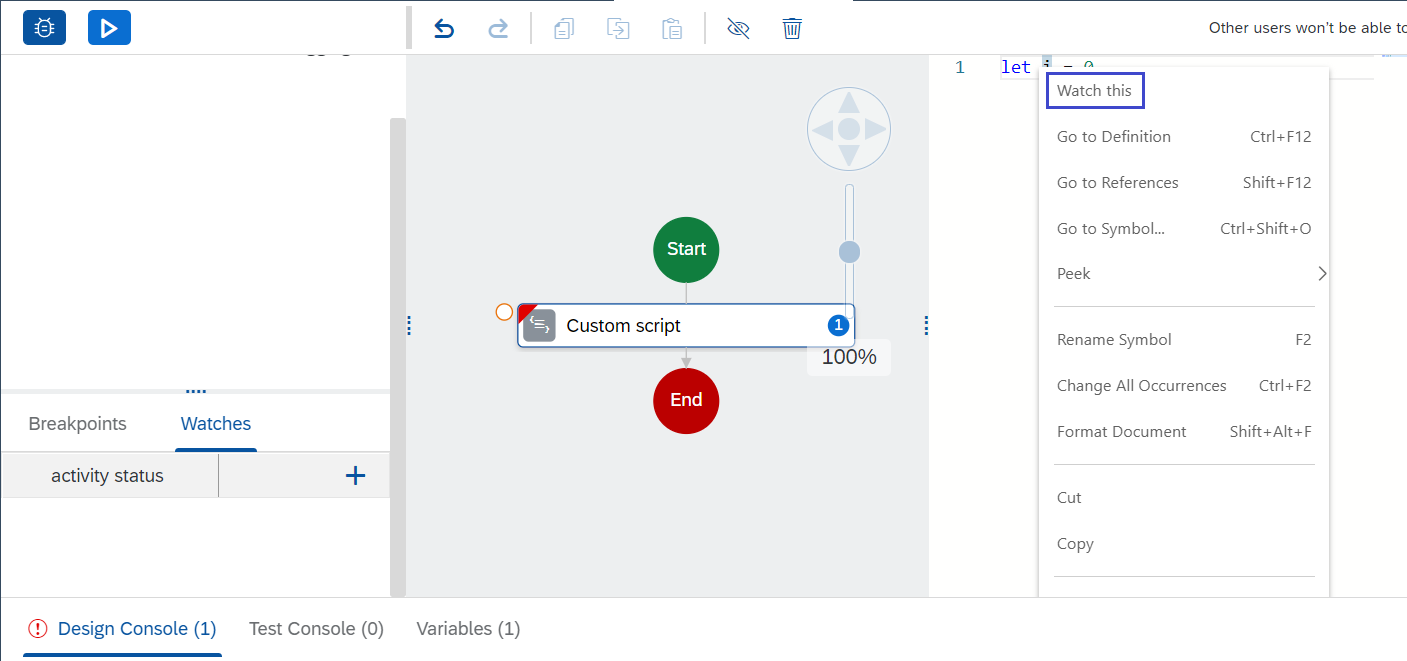Open the Test Console tab

point(316,629)
